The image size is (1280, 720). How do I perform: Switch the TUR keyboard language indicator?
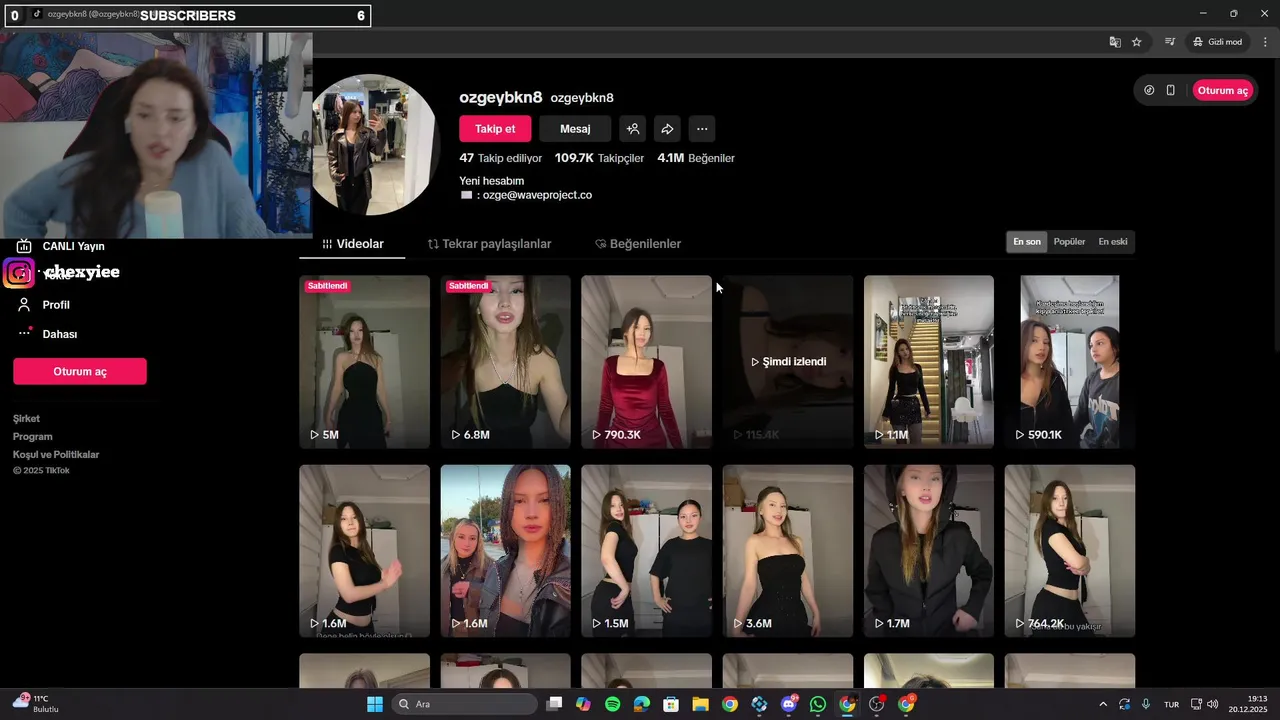point(1171,704)
